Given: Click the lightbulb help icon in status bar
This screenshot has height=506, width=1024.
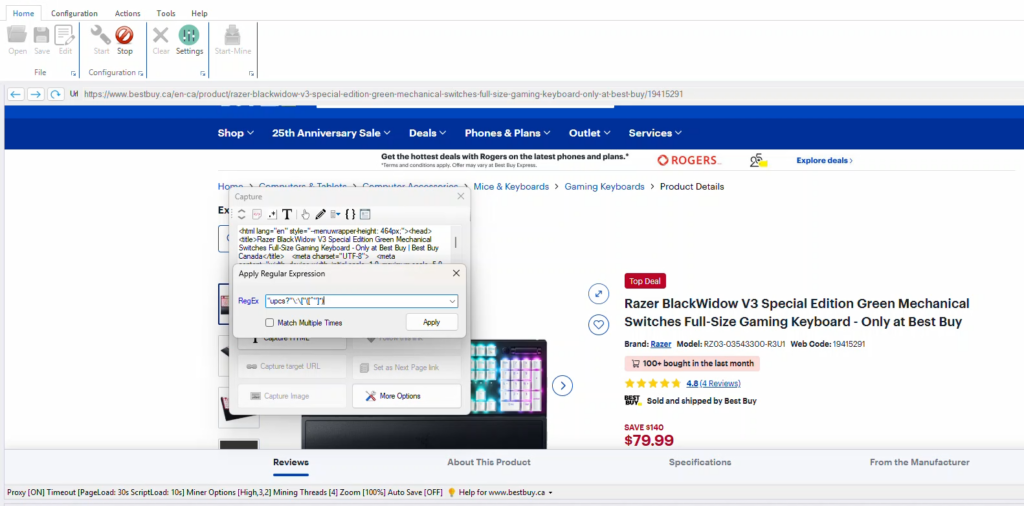Looking at the screenshot, I should tap(451, 492).
